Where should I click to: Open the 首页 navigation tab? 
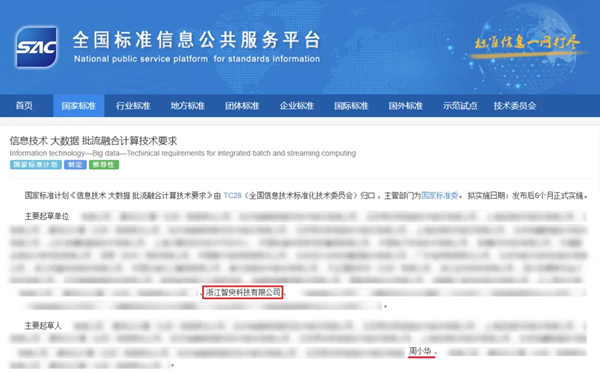coord(24,106)
